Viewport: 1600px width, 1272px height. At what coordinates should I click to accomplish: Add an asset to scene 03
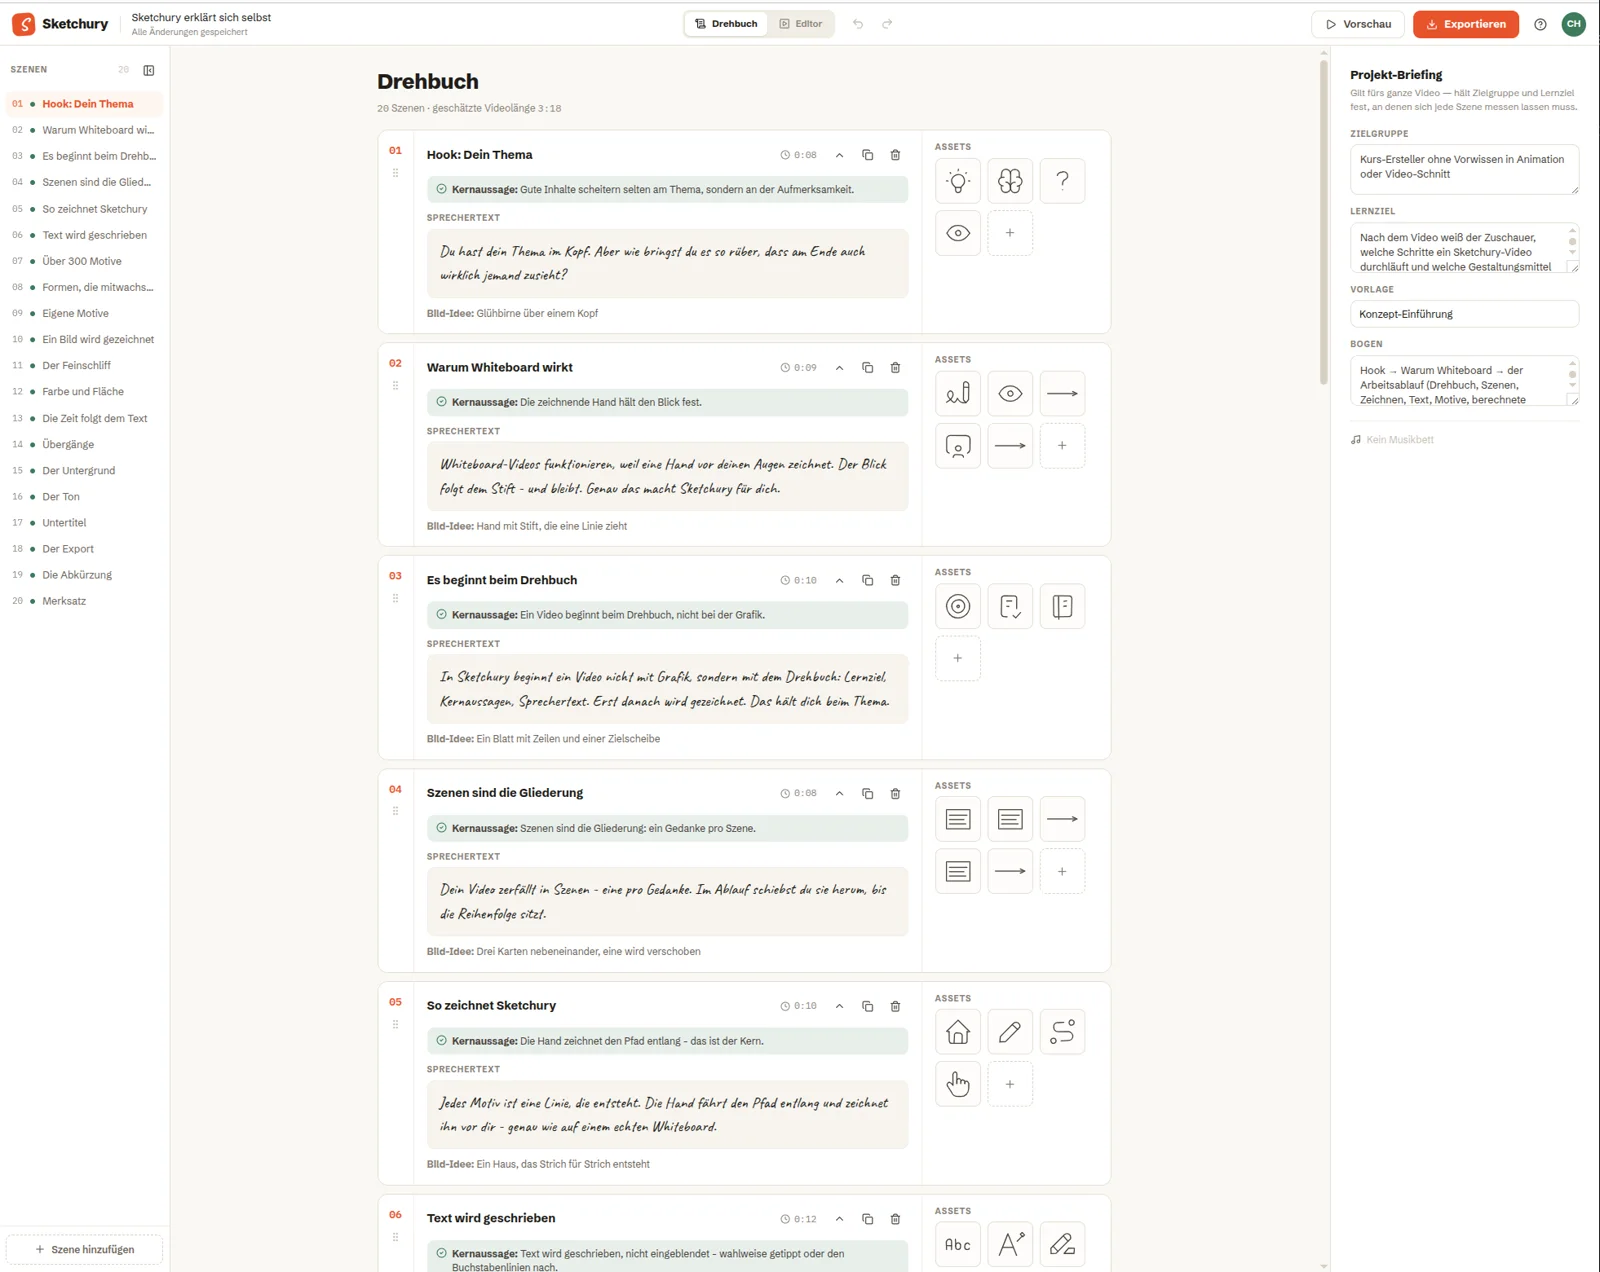[958, 659]
